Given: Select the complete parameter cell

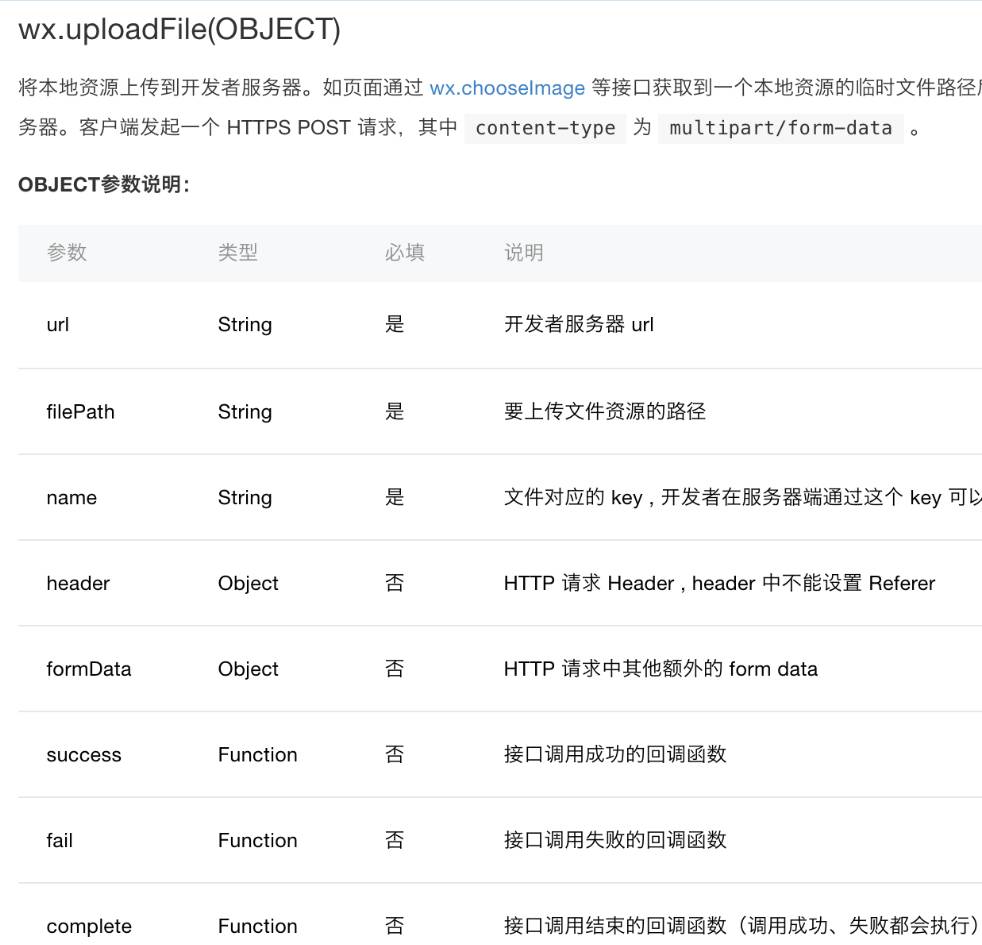Looking at the screenshot, I should (89, 926).
